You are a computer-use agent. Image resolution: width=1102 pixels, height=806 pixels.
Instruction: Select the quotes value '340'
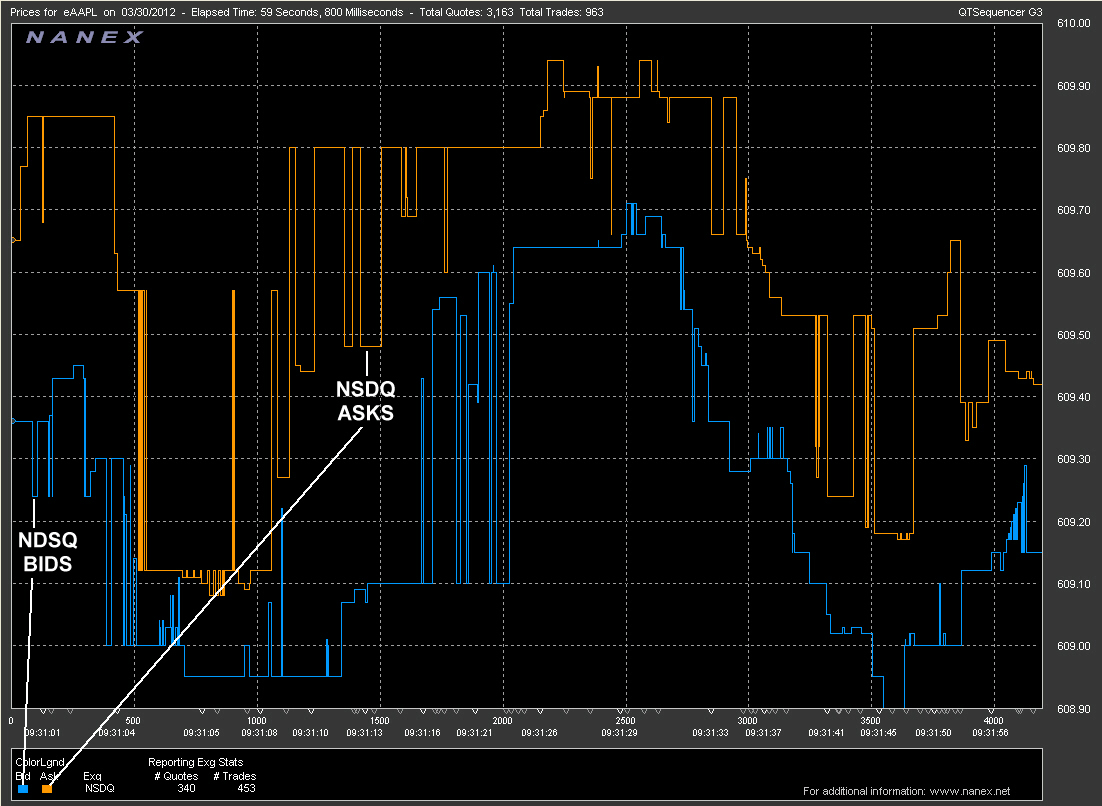coord(186,788)
